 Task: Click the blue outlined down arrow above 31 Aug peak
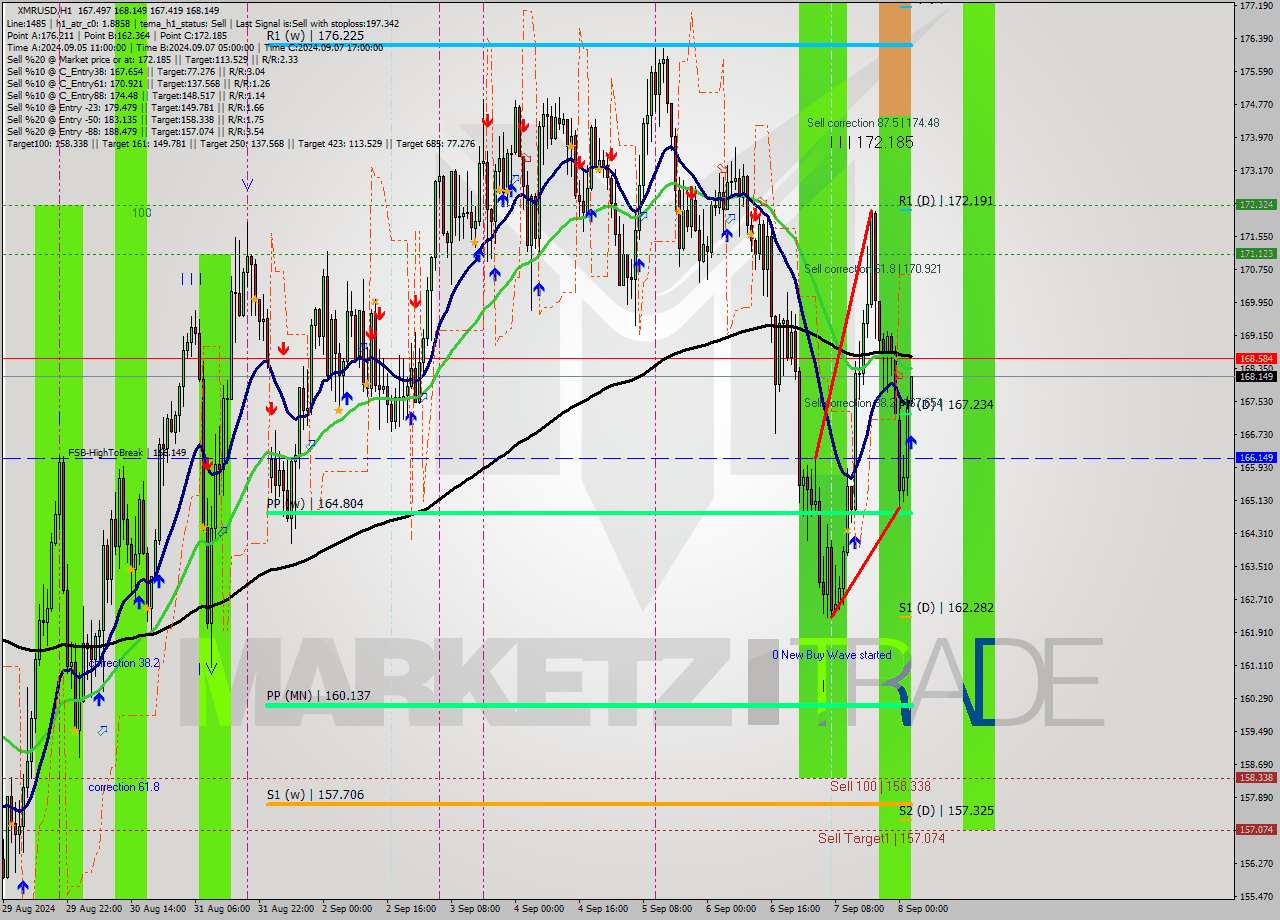click(247, 184)
